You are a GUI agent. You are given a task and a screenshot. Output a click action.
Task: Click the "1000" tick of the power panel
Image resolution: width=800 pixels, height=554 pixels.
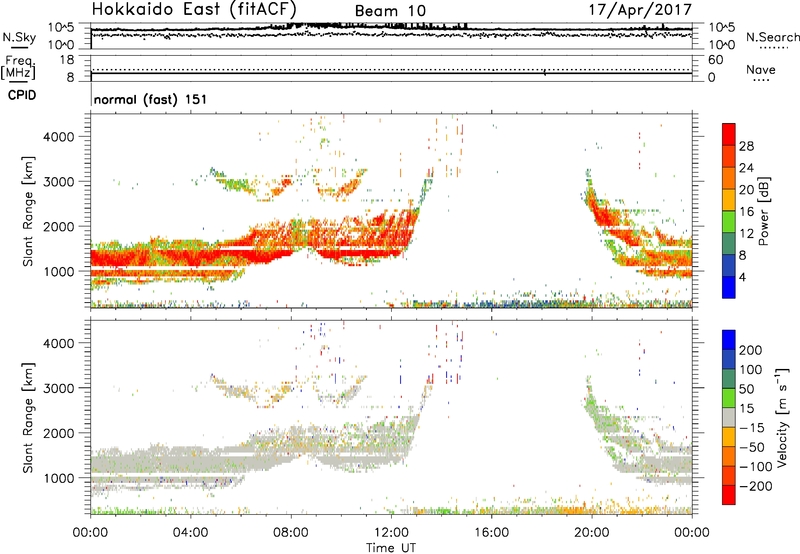tap(59, 271)
